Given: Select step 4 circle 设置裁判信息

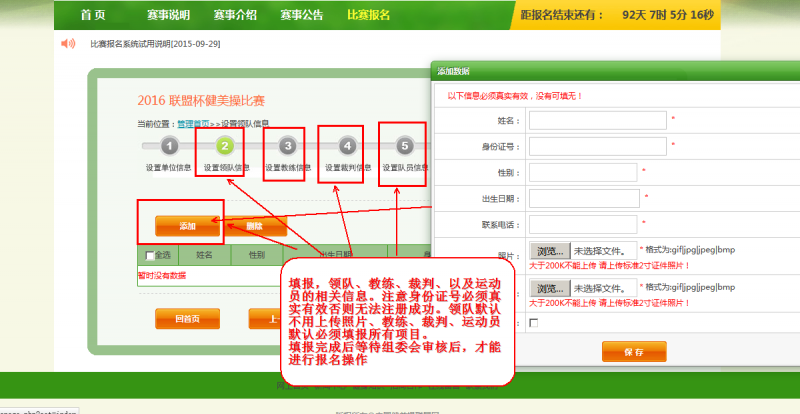Looking at the screenshot, I should 347,146.
